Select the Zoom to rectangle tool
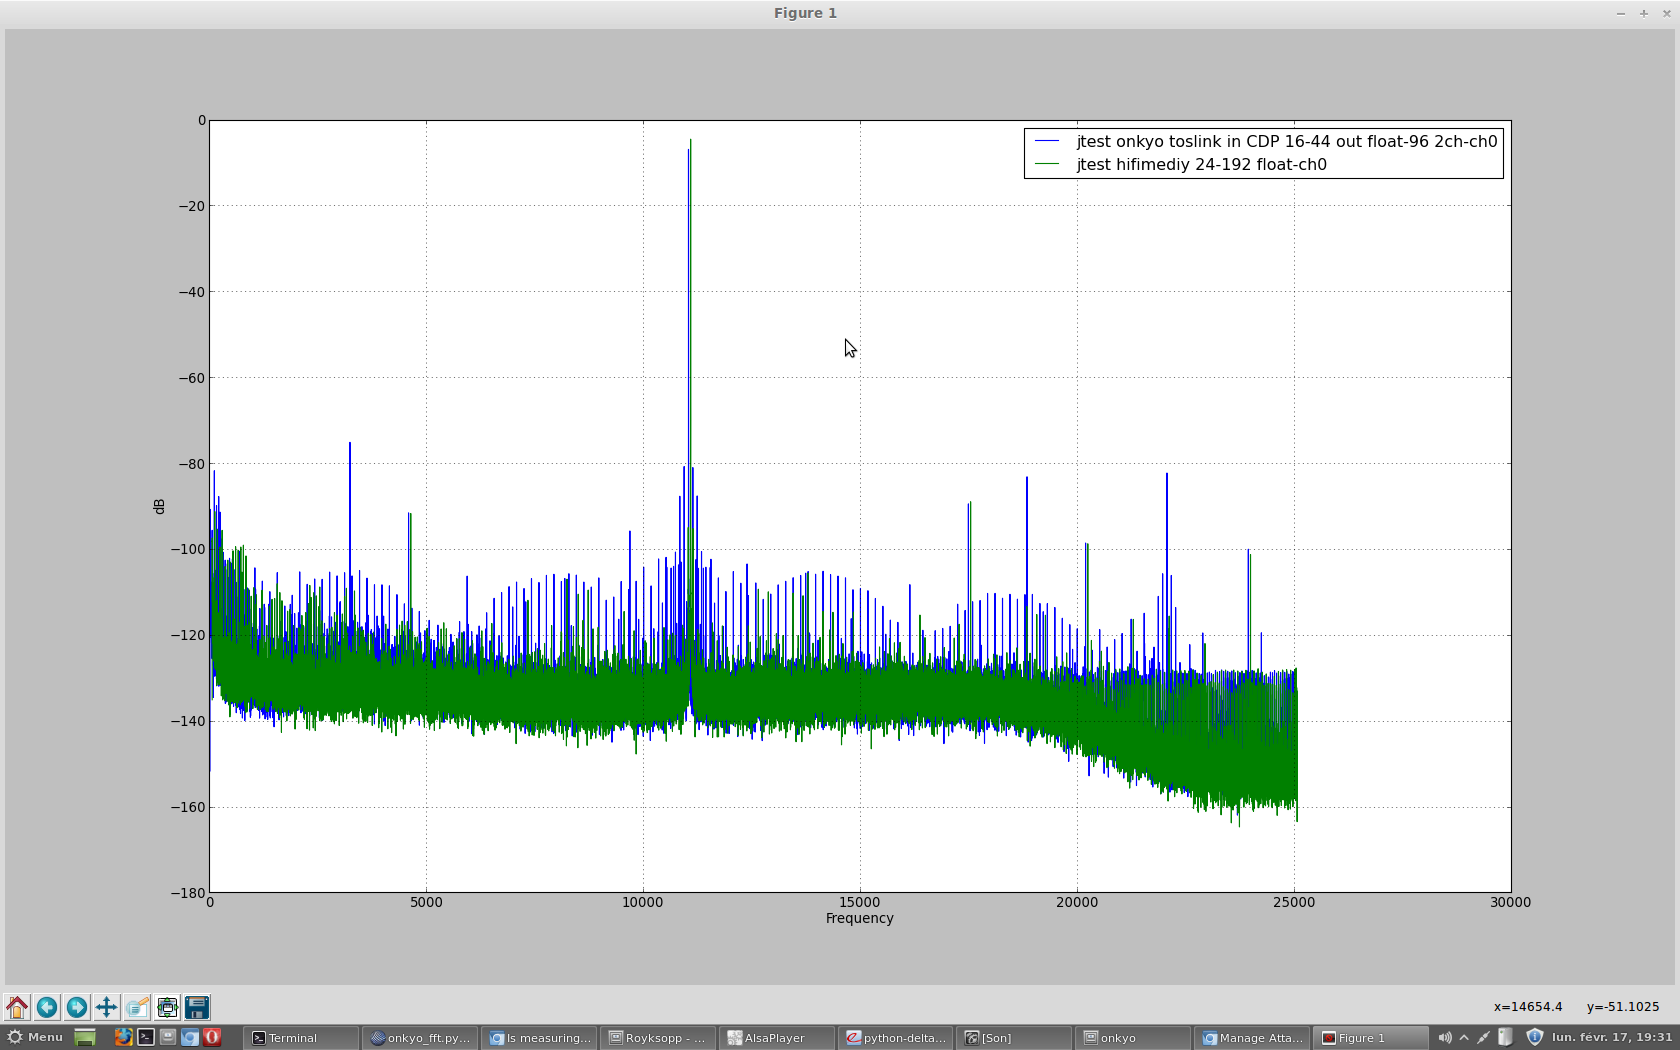The height and width of the screenshot is (1050, 1680). pos(137,1007)
